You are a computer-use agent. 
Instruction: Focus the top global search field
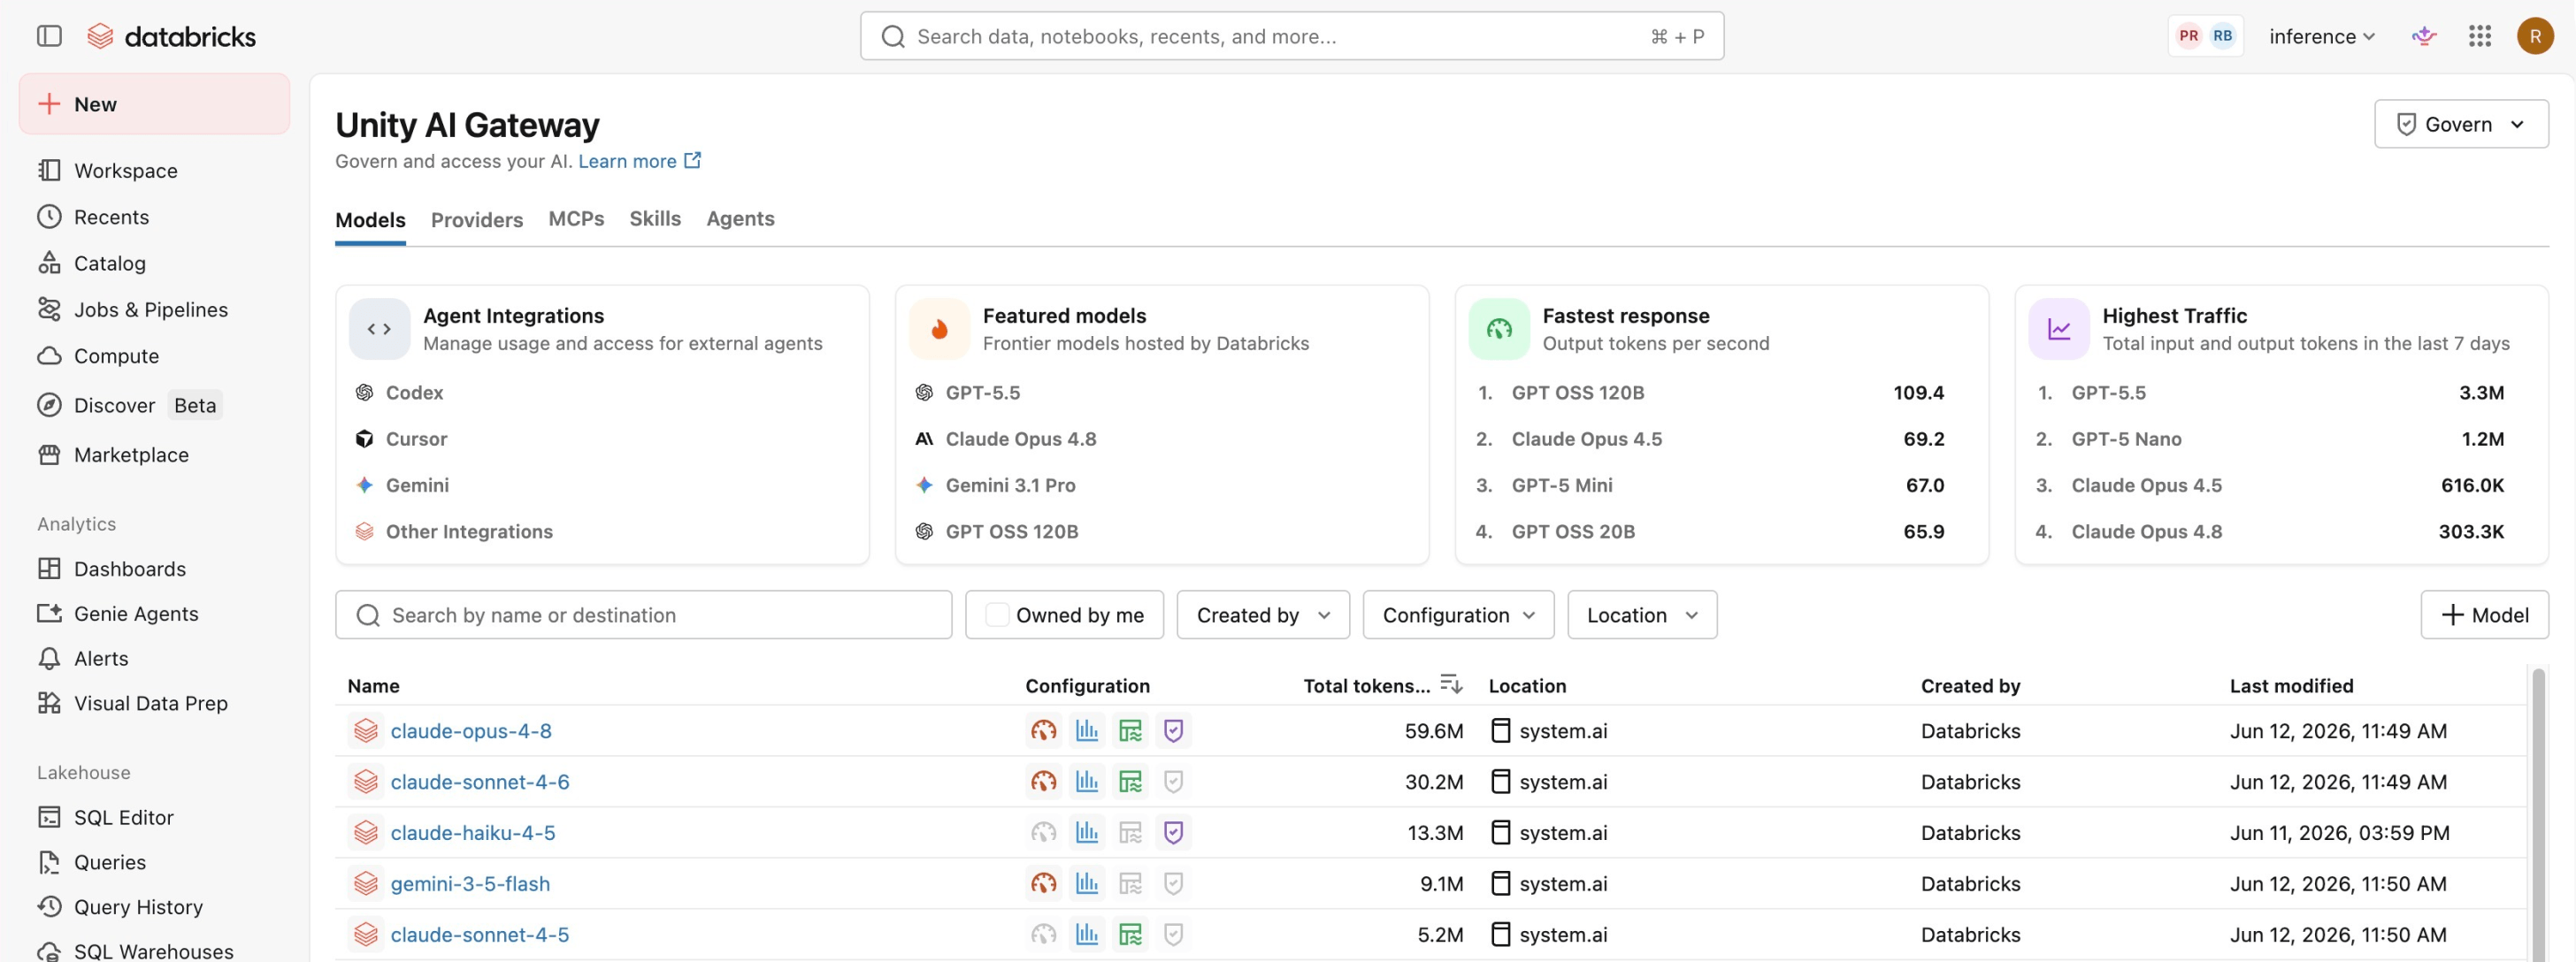[x=1291, y=36]
